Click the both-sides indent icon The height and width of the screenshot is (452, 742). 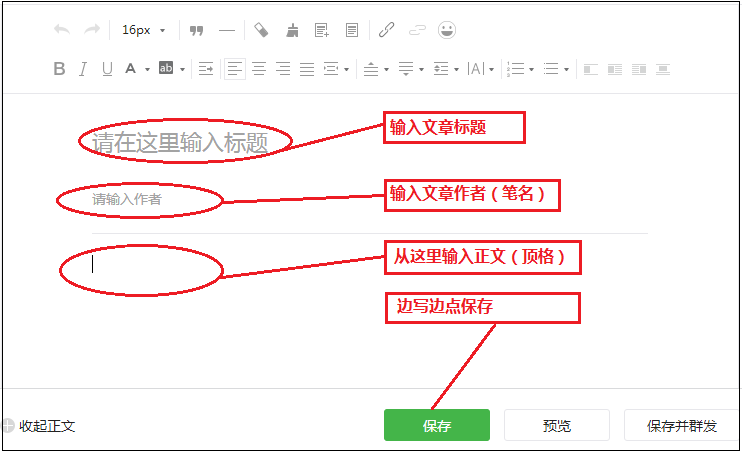tap(331, 69)
